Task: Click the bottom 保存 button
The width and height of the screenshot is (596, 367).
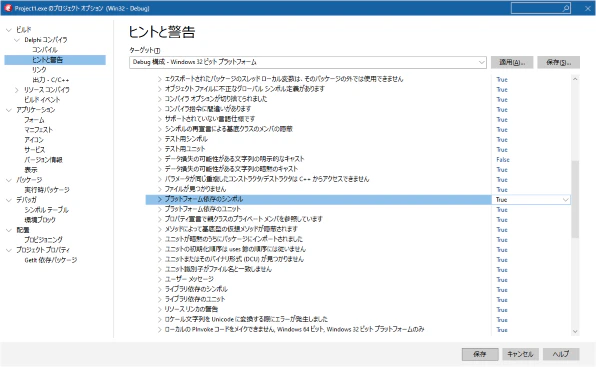Action: point(480,354)
